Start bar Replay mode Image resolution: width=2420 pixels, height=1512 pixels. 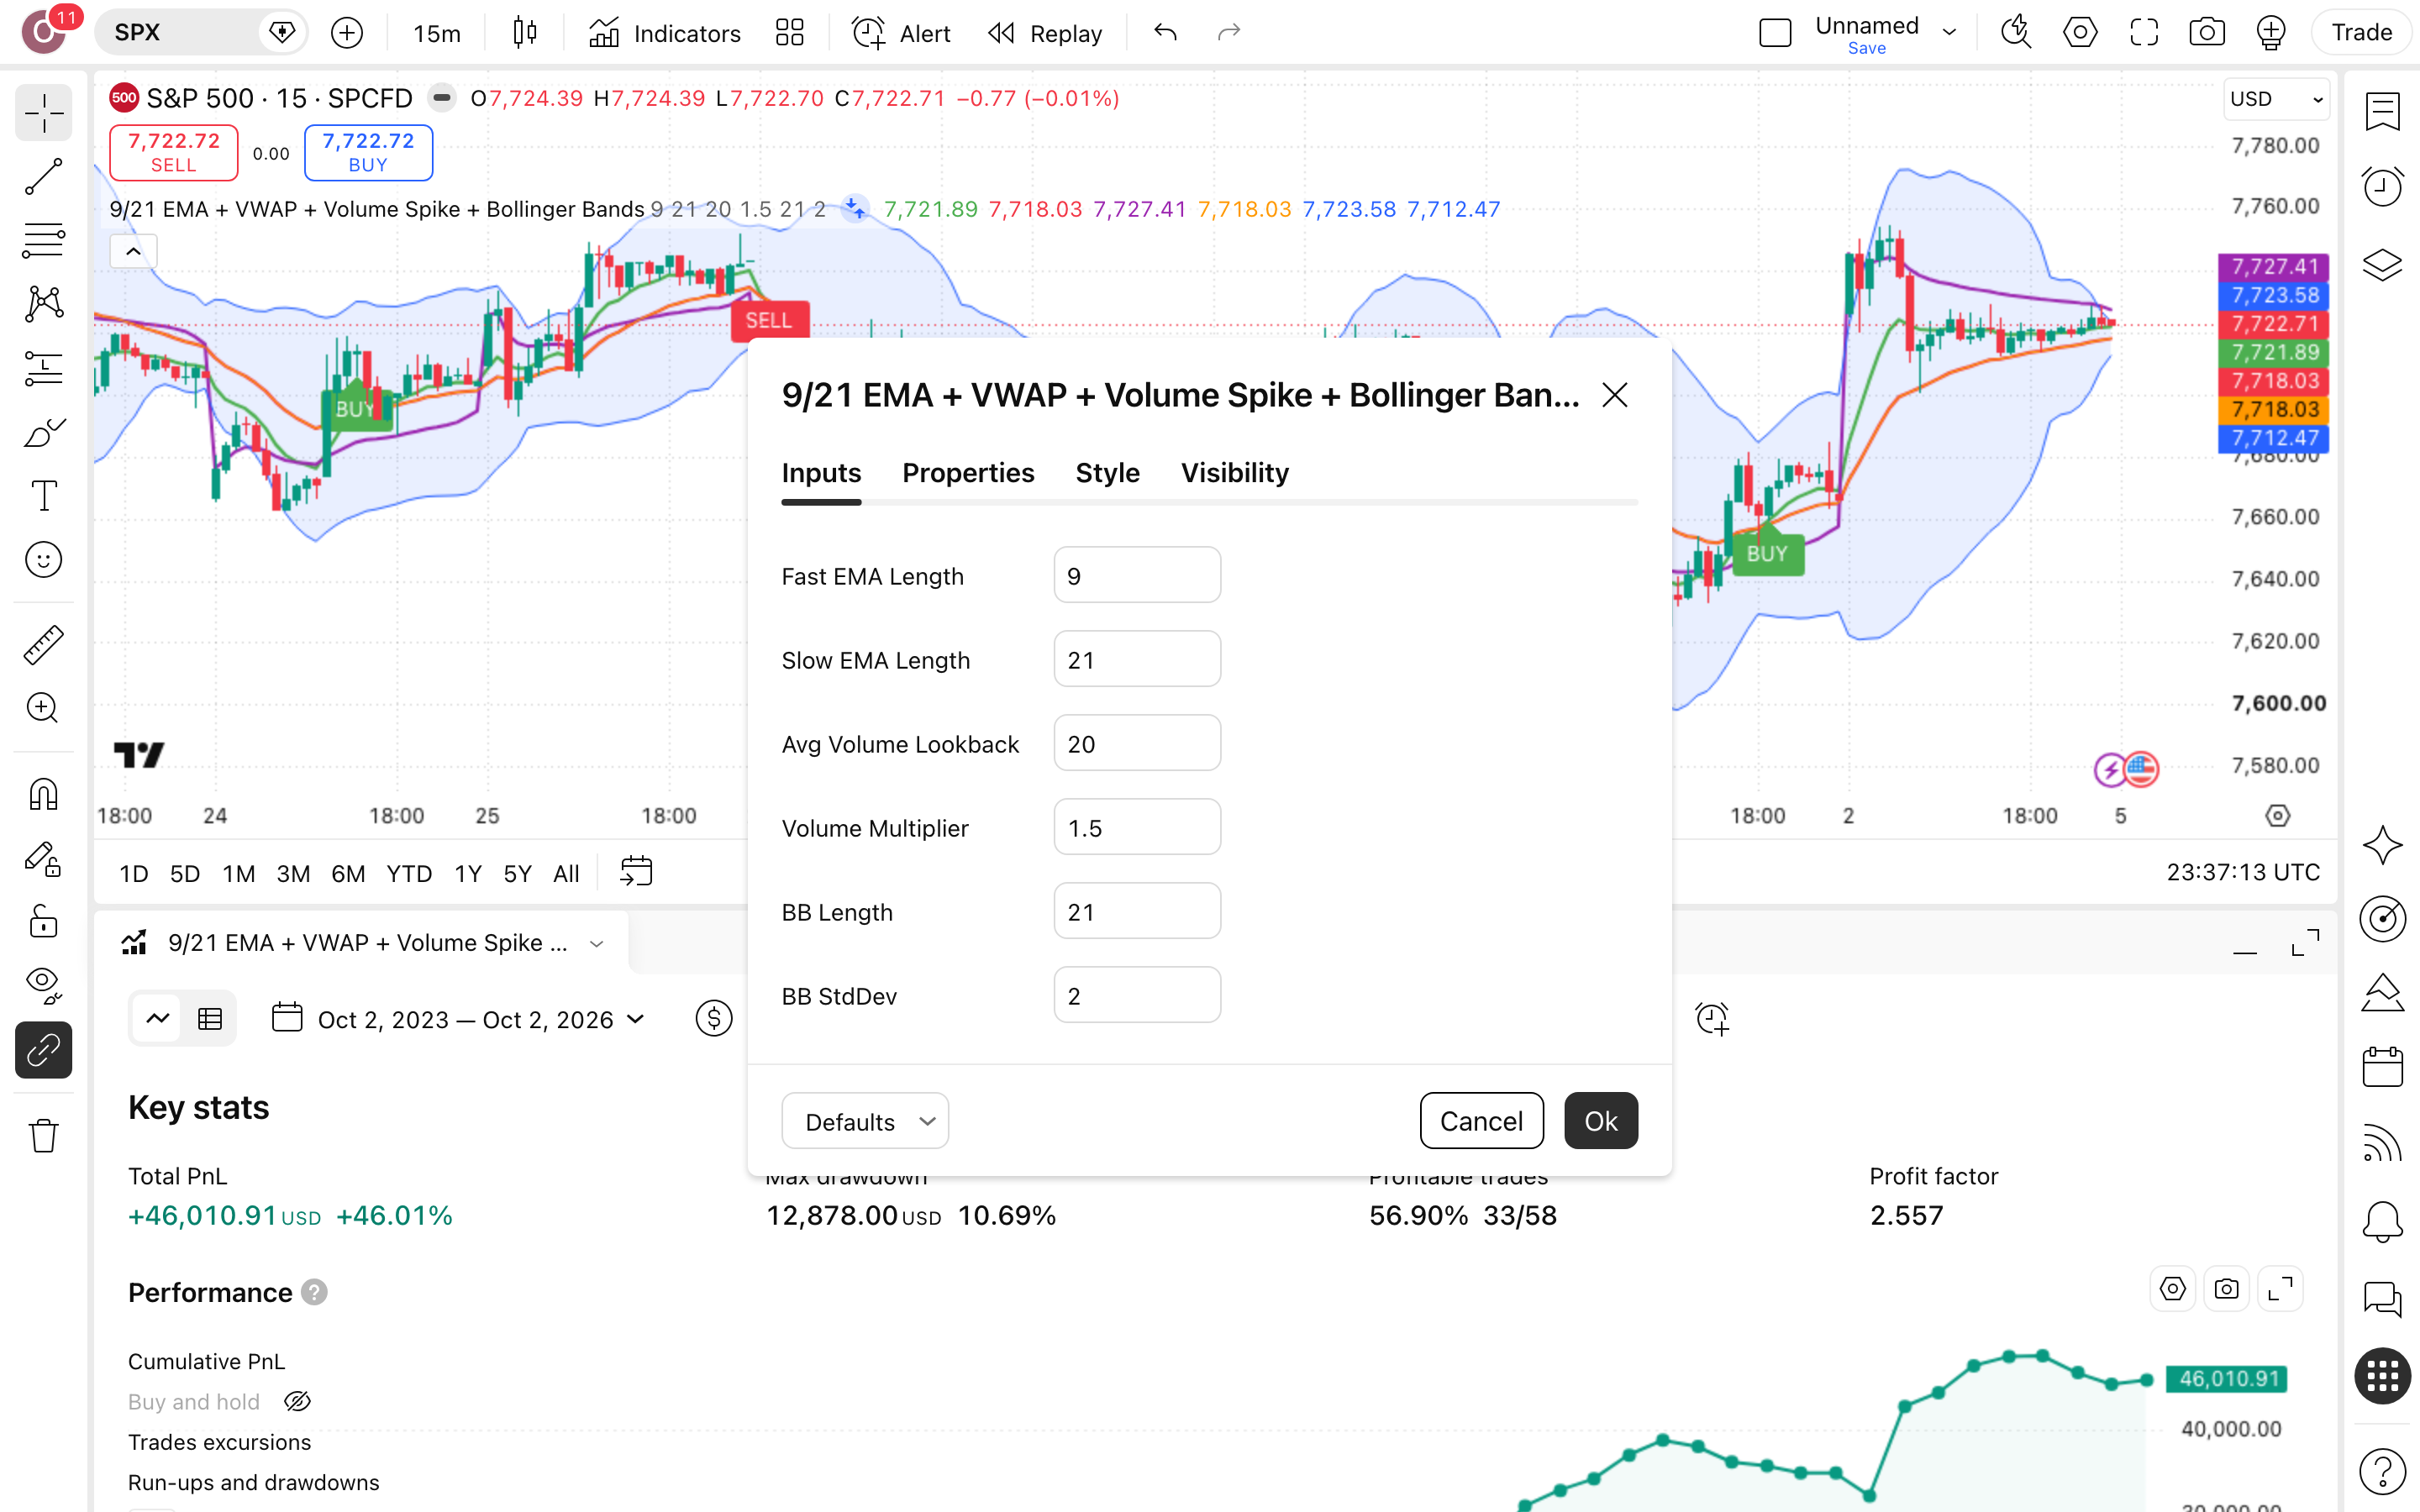[1045, 33]
